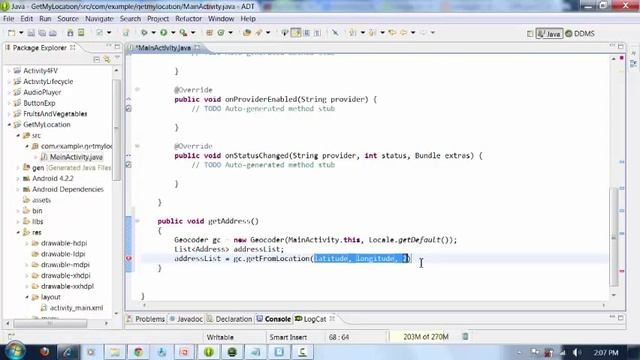Screen dimensions: 640x360
Task: Click the pin toolbar icon right of Show Whitespace
Action: (x=335, y=33)
